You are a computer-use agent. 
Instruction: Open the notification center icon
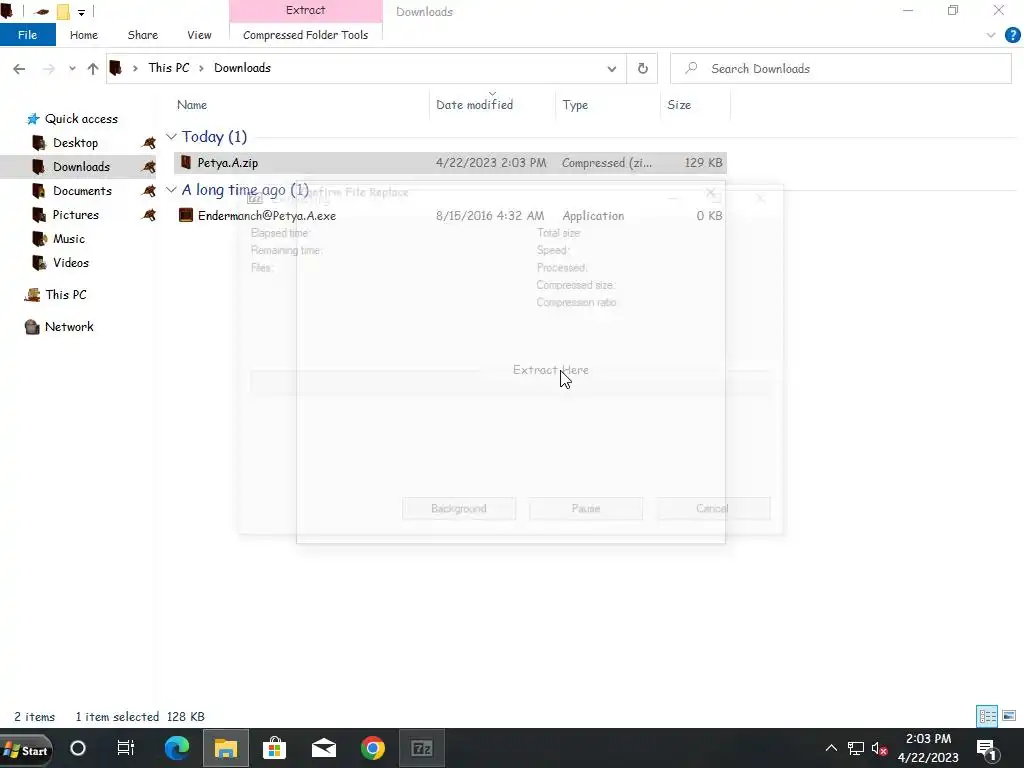click(x=986, y=748)
